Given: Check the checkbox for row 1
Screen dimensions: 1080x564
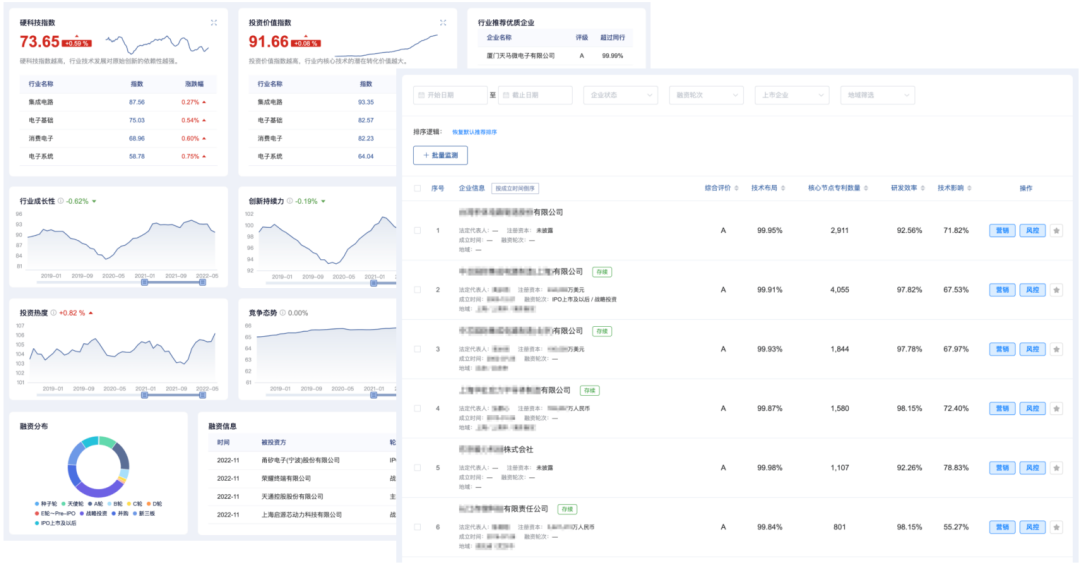Looking at the screenshot, I should pyautogui.click(x=418, y=231).
